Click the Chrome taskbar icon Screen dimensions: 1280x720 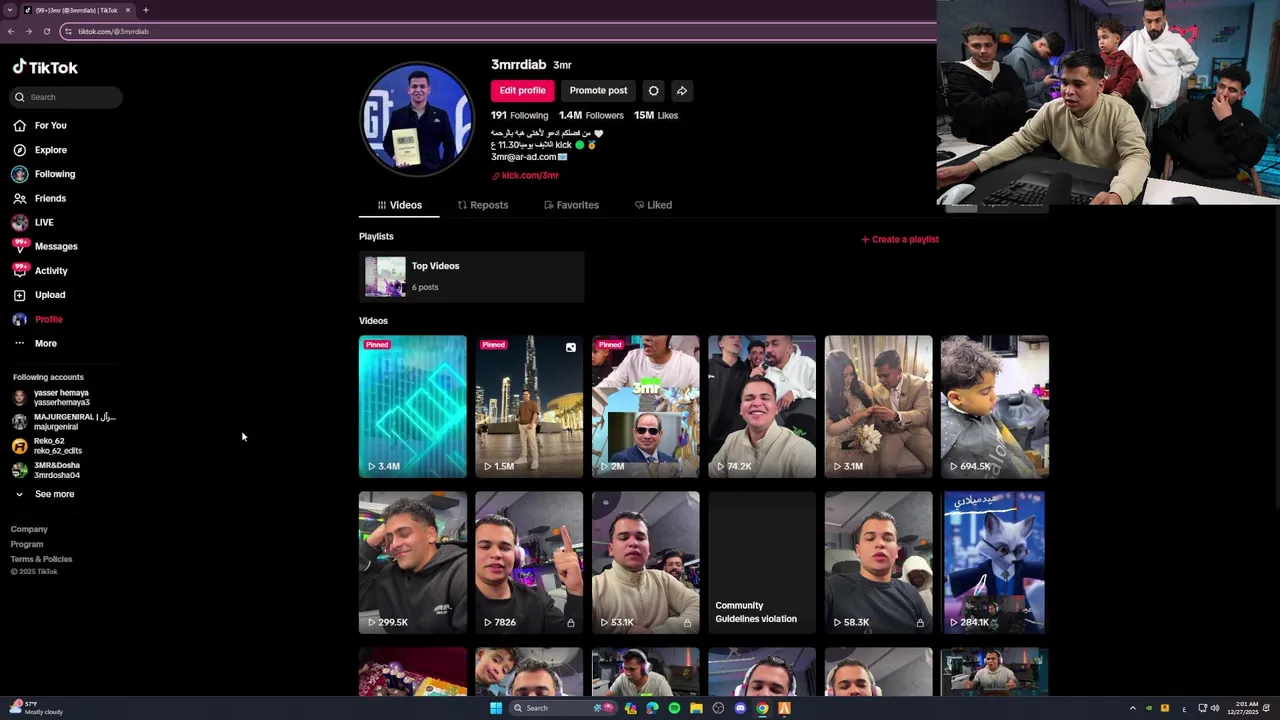click(762, 708)
